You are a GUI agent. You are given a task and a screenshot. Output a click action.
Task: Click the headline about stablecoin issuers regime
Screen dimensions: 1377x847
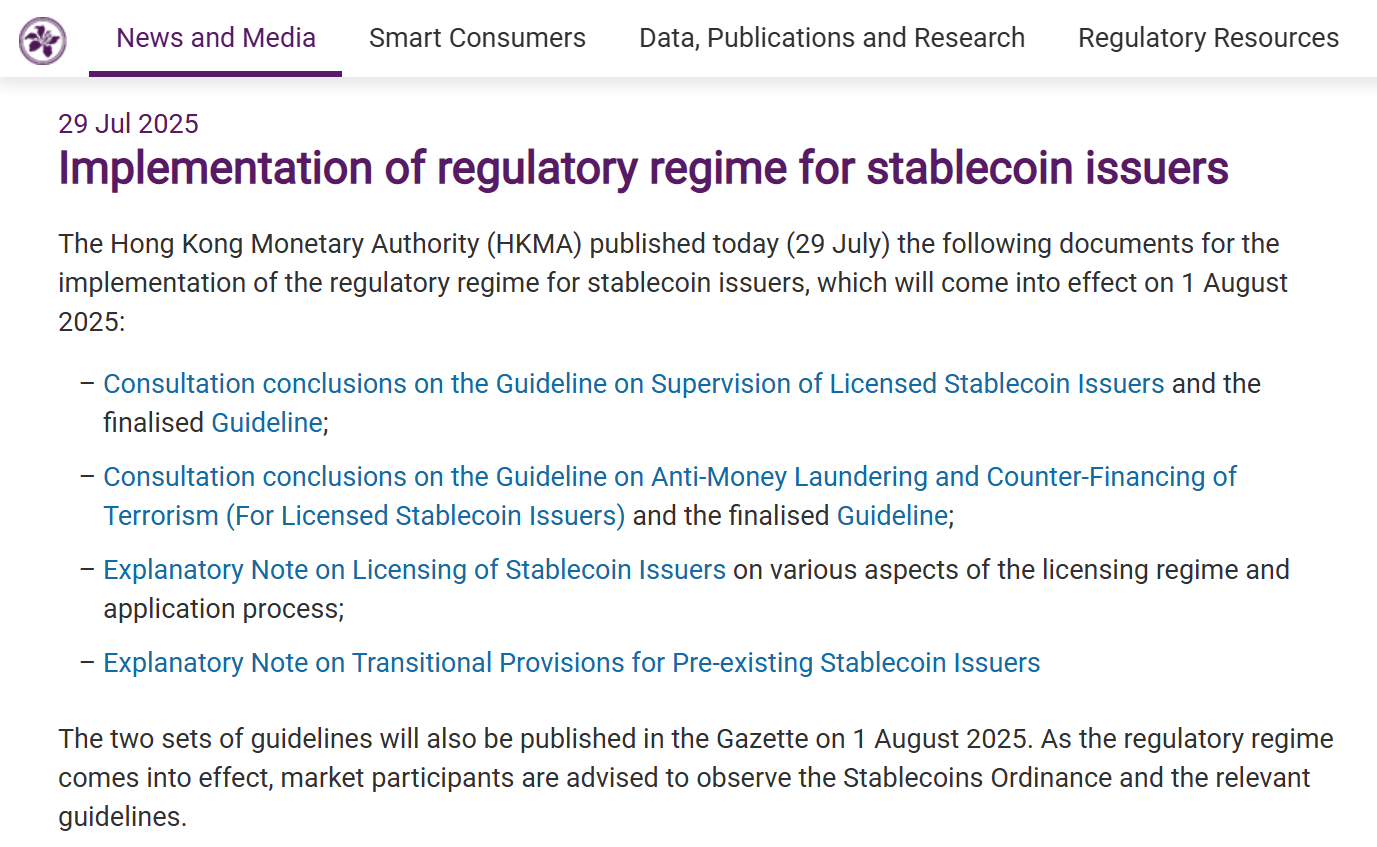[x=643, y=169]
